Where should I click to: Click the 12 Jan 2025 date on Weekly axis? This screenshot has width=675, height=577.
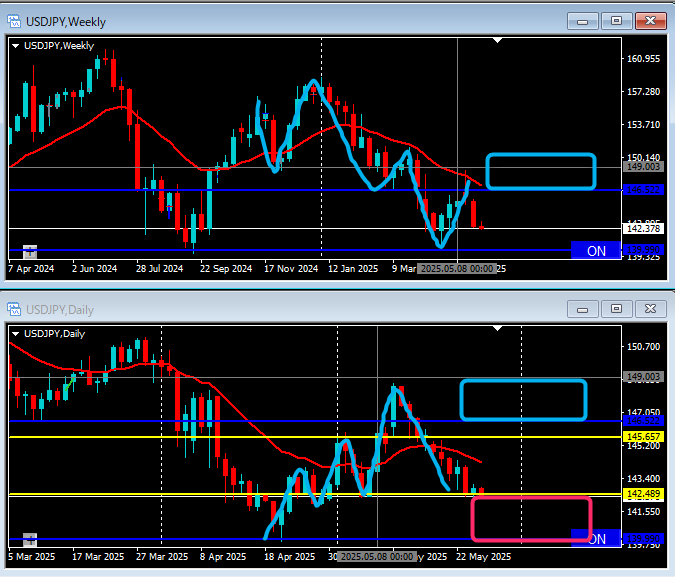tap(353, 269)
